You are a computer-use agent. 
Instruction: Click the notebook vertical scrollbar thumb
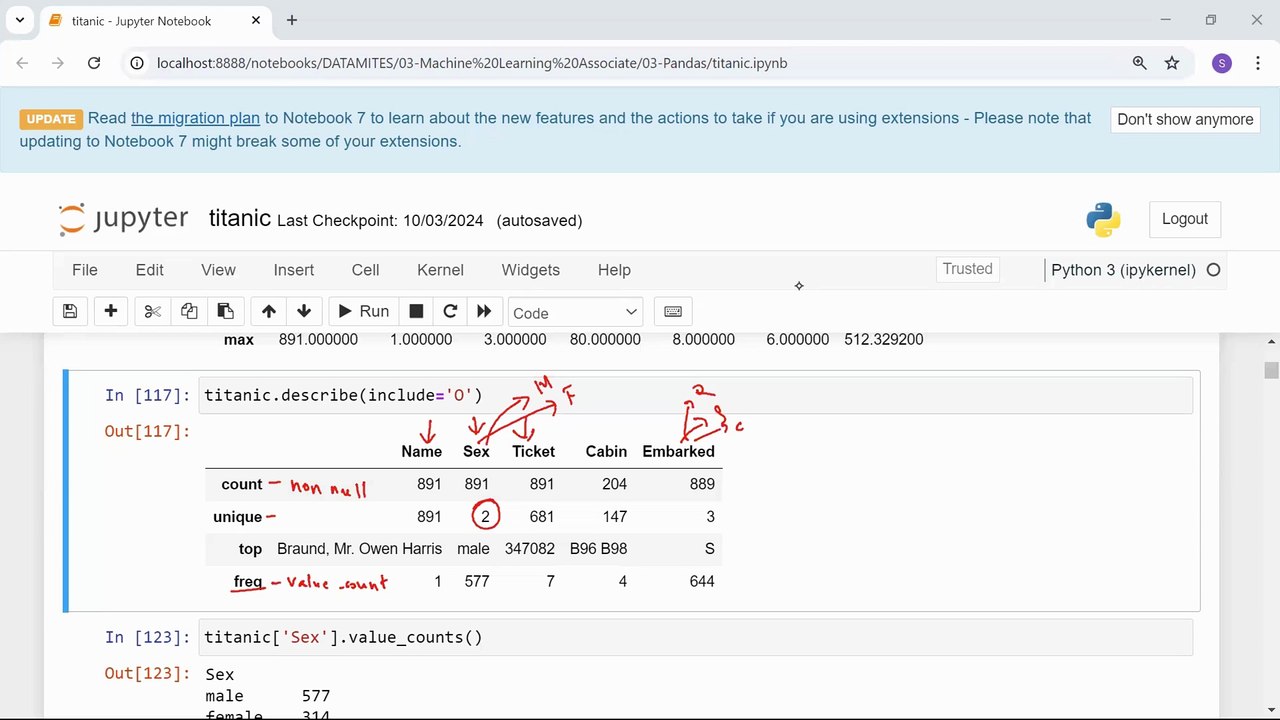(1271, 371)
